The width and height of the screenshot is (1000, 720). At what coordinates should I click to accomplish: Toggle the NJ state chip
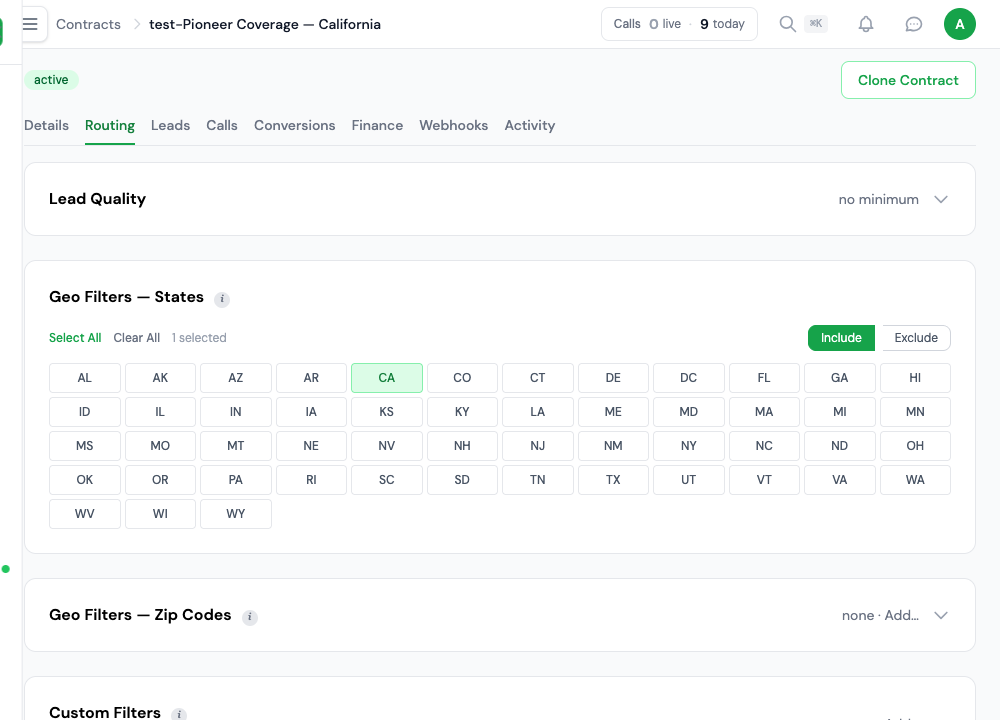538,446
